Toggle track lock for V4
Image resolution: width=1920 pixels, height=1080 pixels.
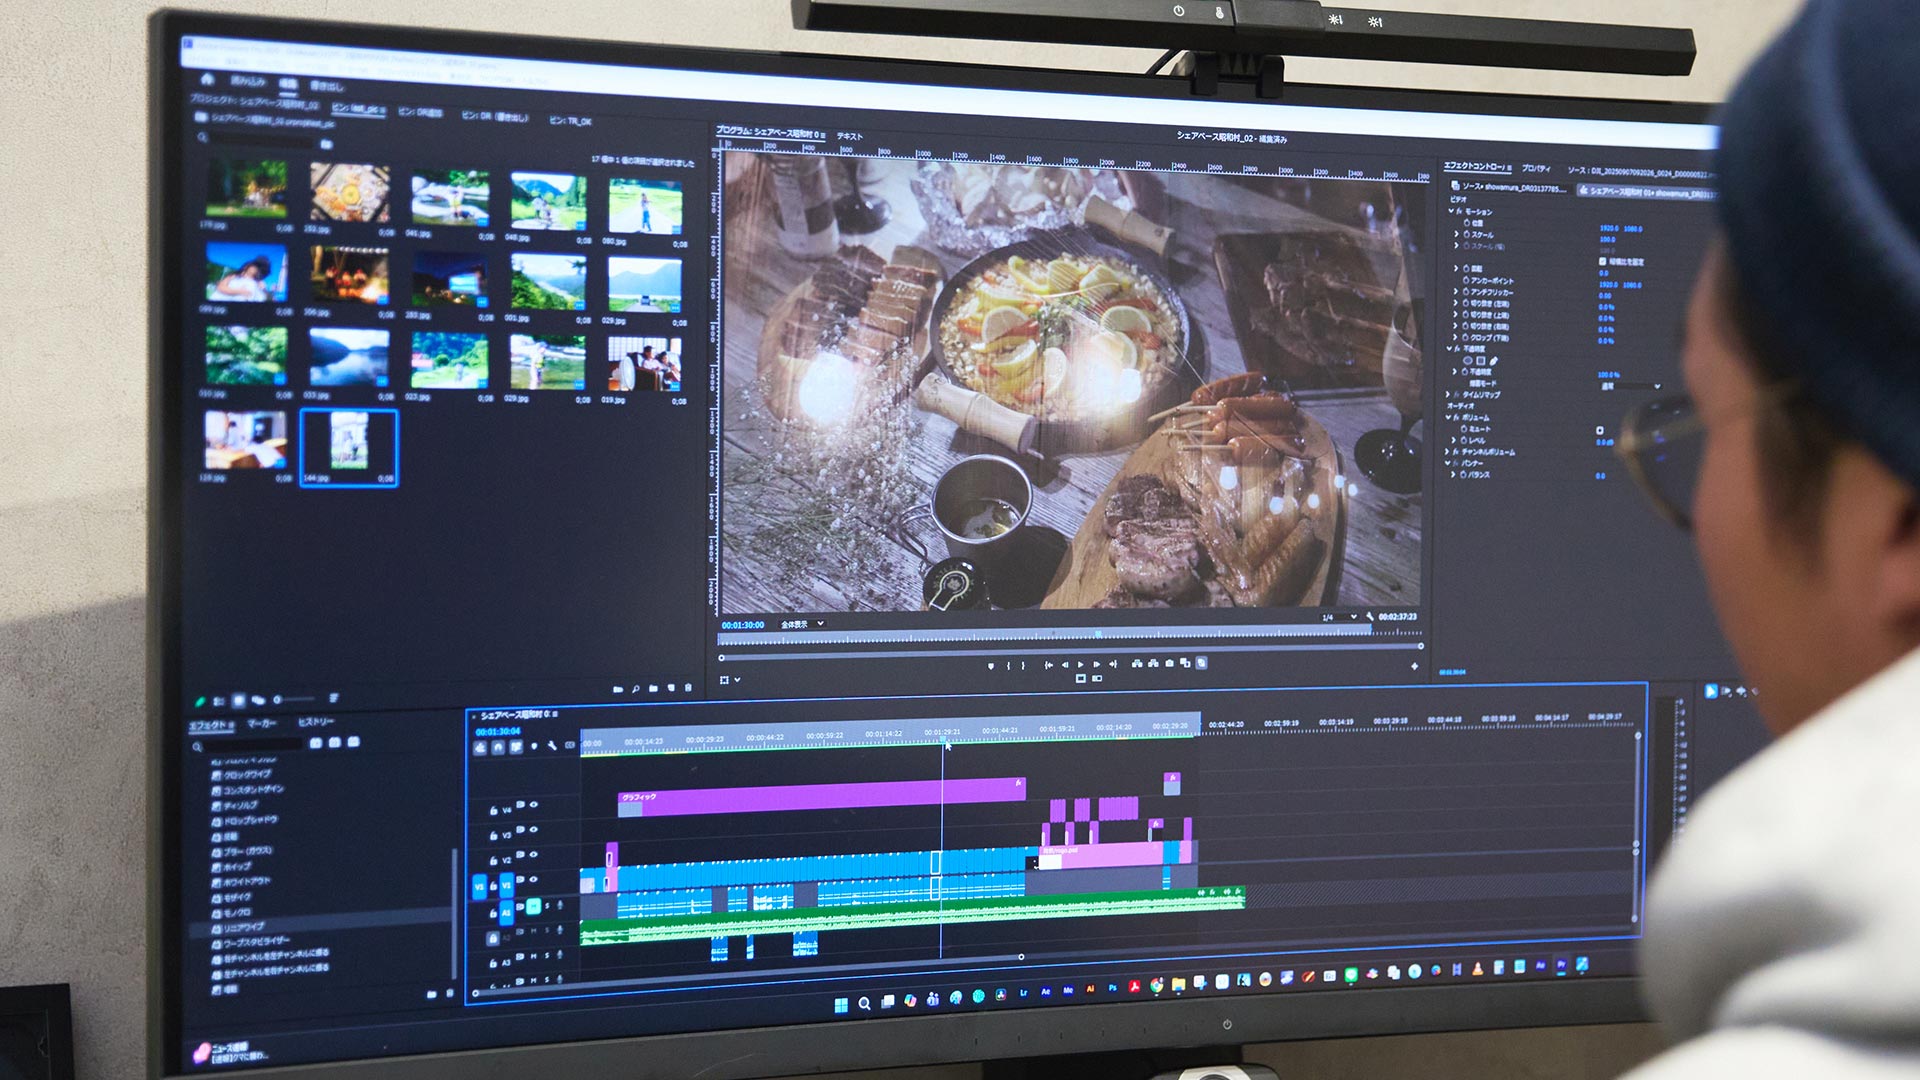493,810
